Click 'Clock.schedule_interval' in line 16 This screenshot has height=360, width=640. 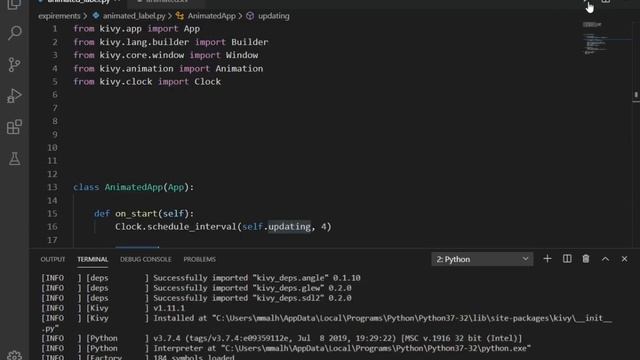click(x=176, y=227)
